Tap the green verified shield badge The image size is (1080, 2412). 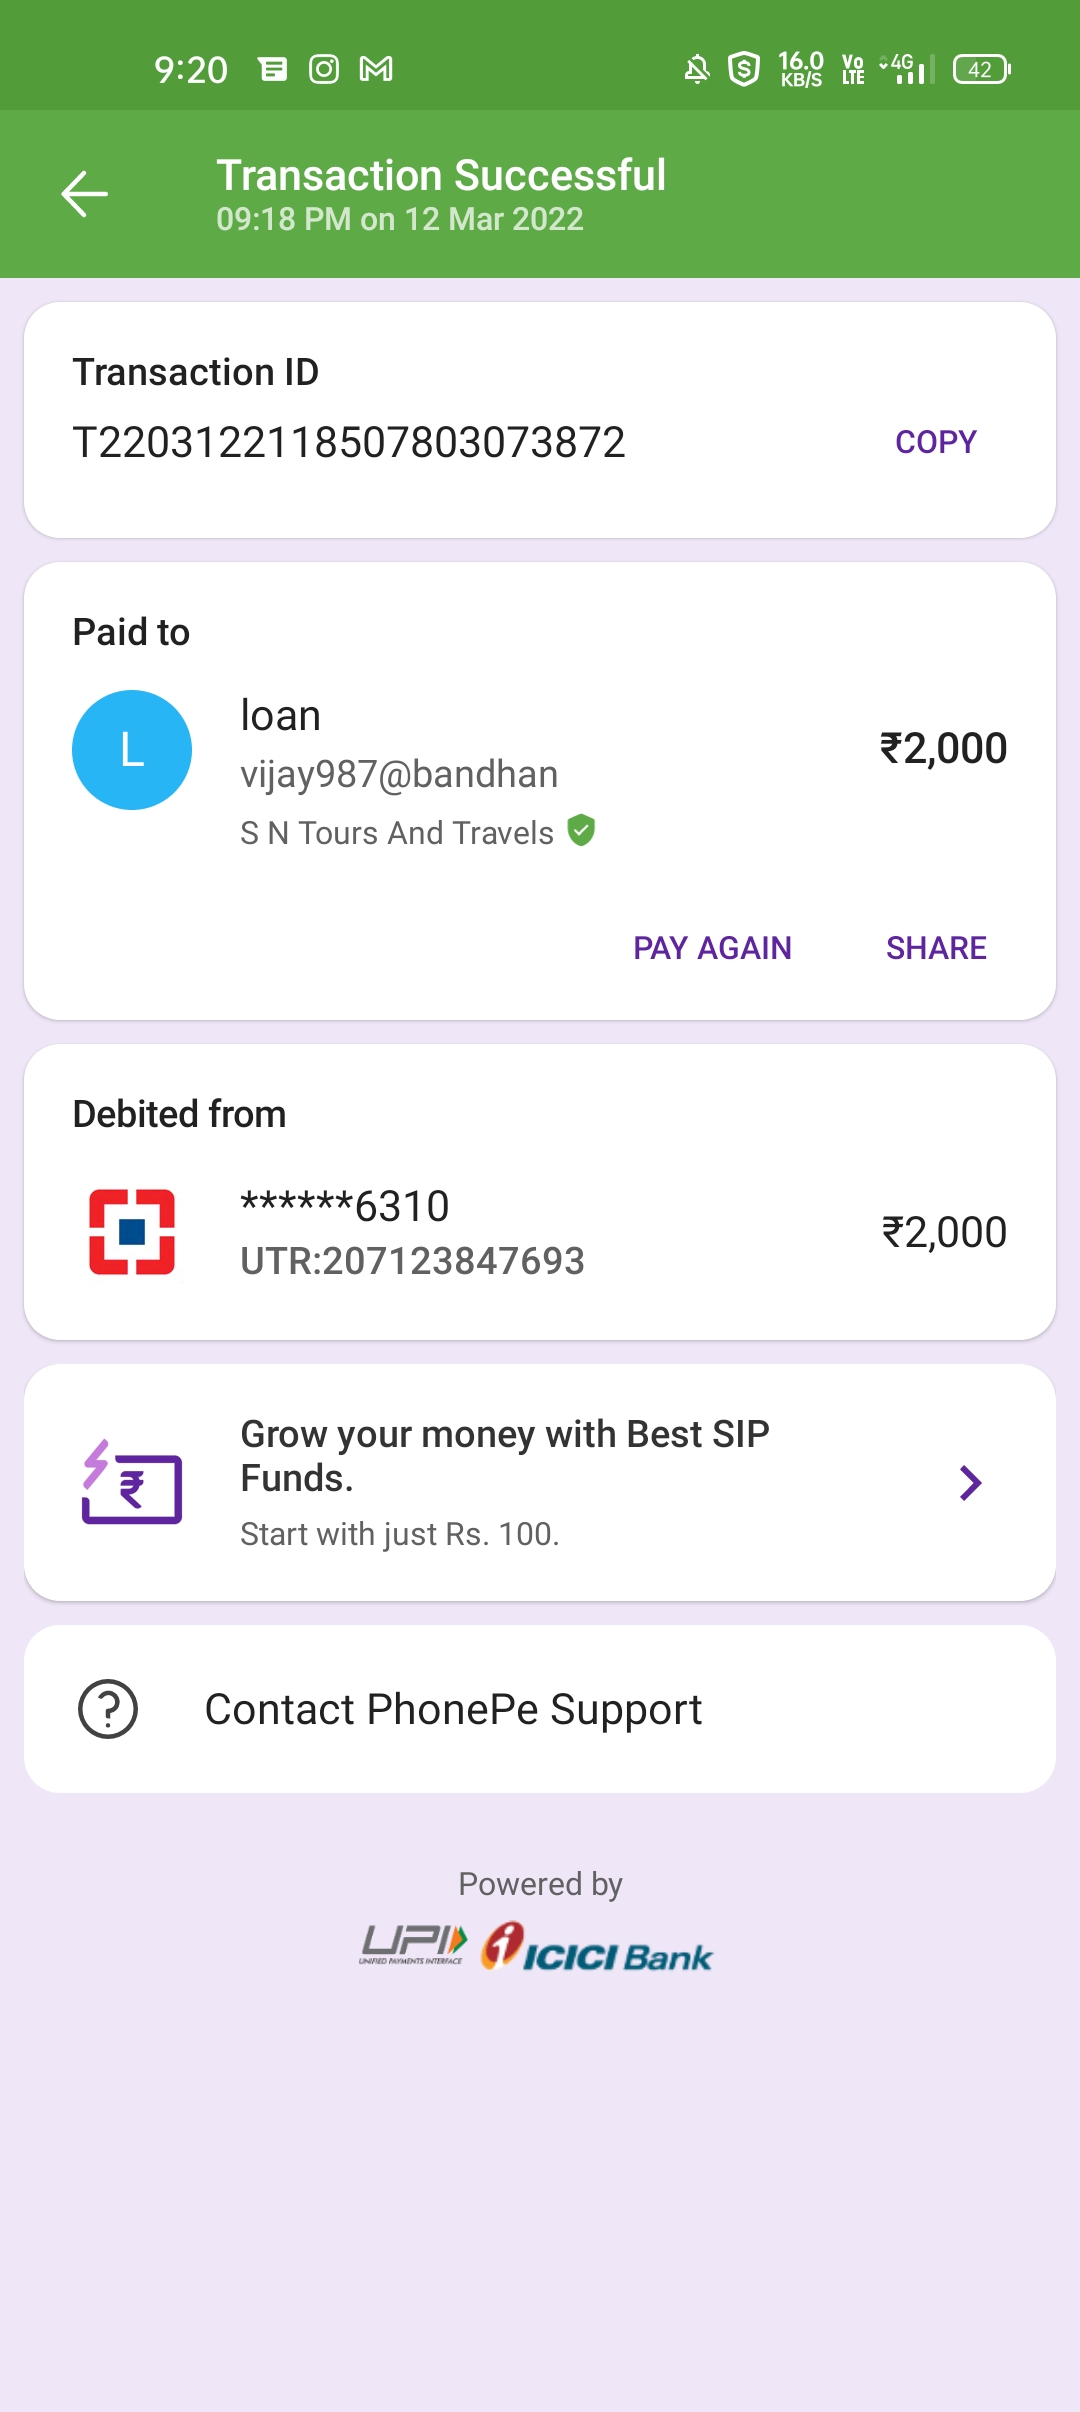pos(581,830)
